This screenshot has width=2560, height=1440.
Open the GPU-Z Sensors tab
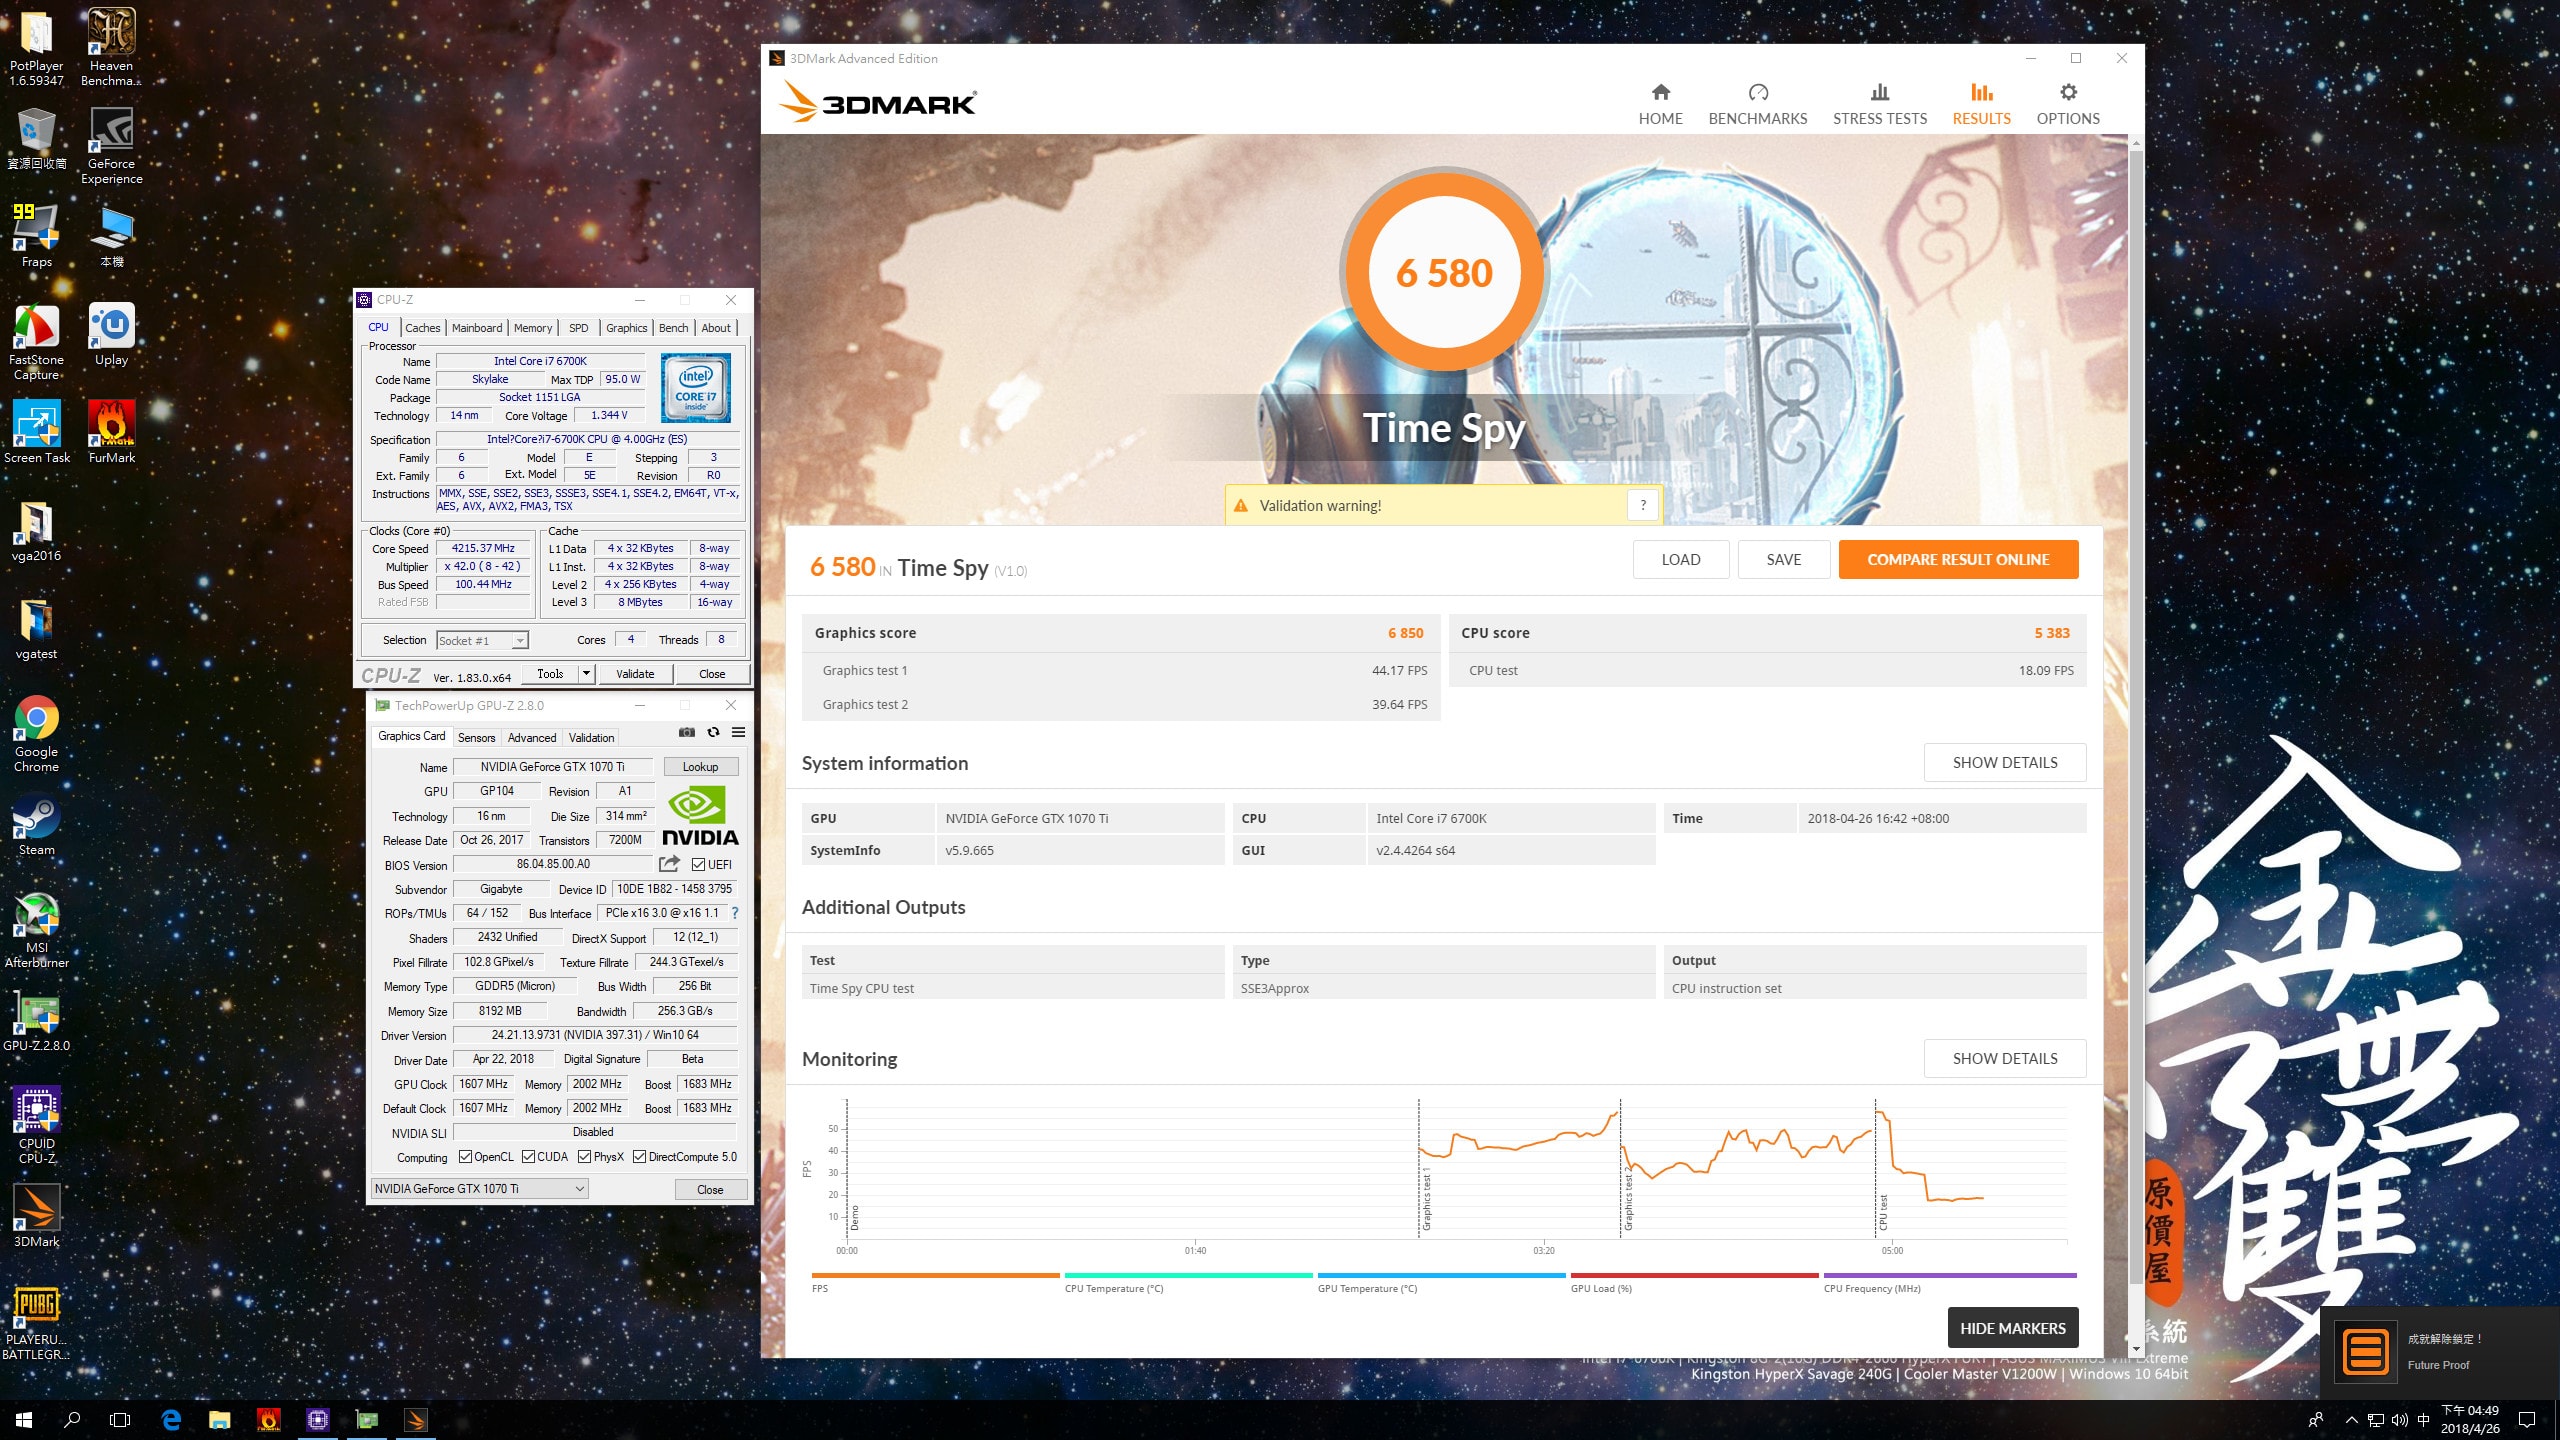476,738
